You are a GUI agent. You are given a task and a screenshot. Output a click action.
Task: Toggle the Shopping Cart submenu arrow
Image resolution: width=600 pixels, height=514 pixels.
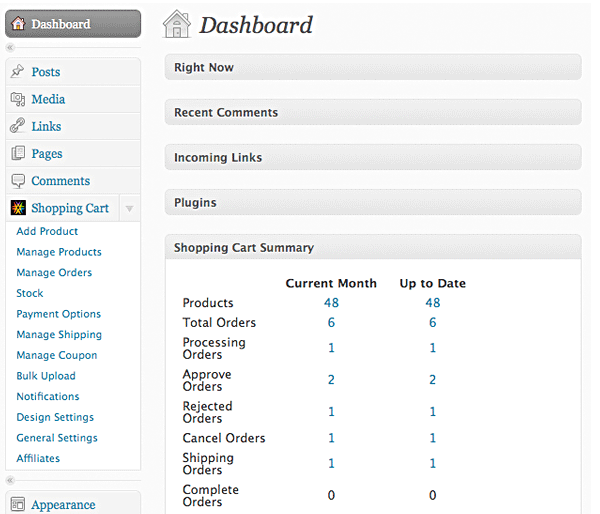click(x=129, y=209)
